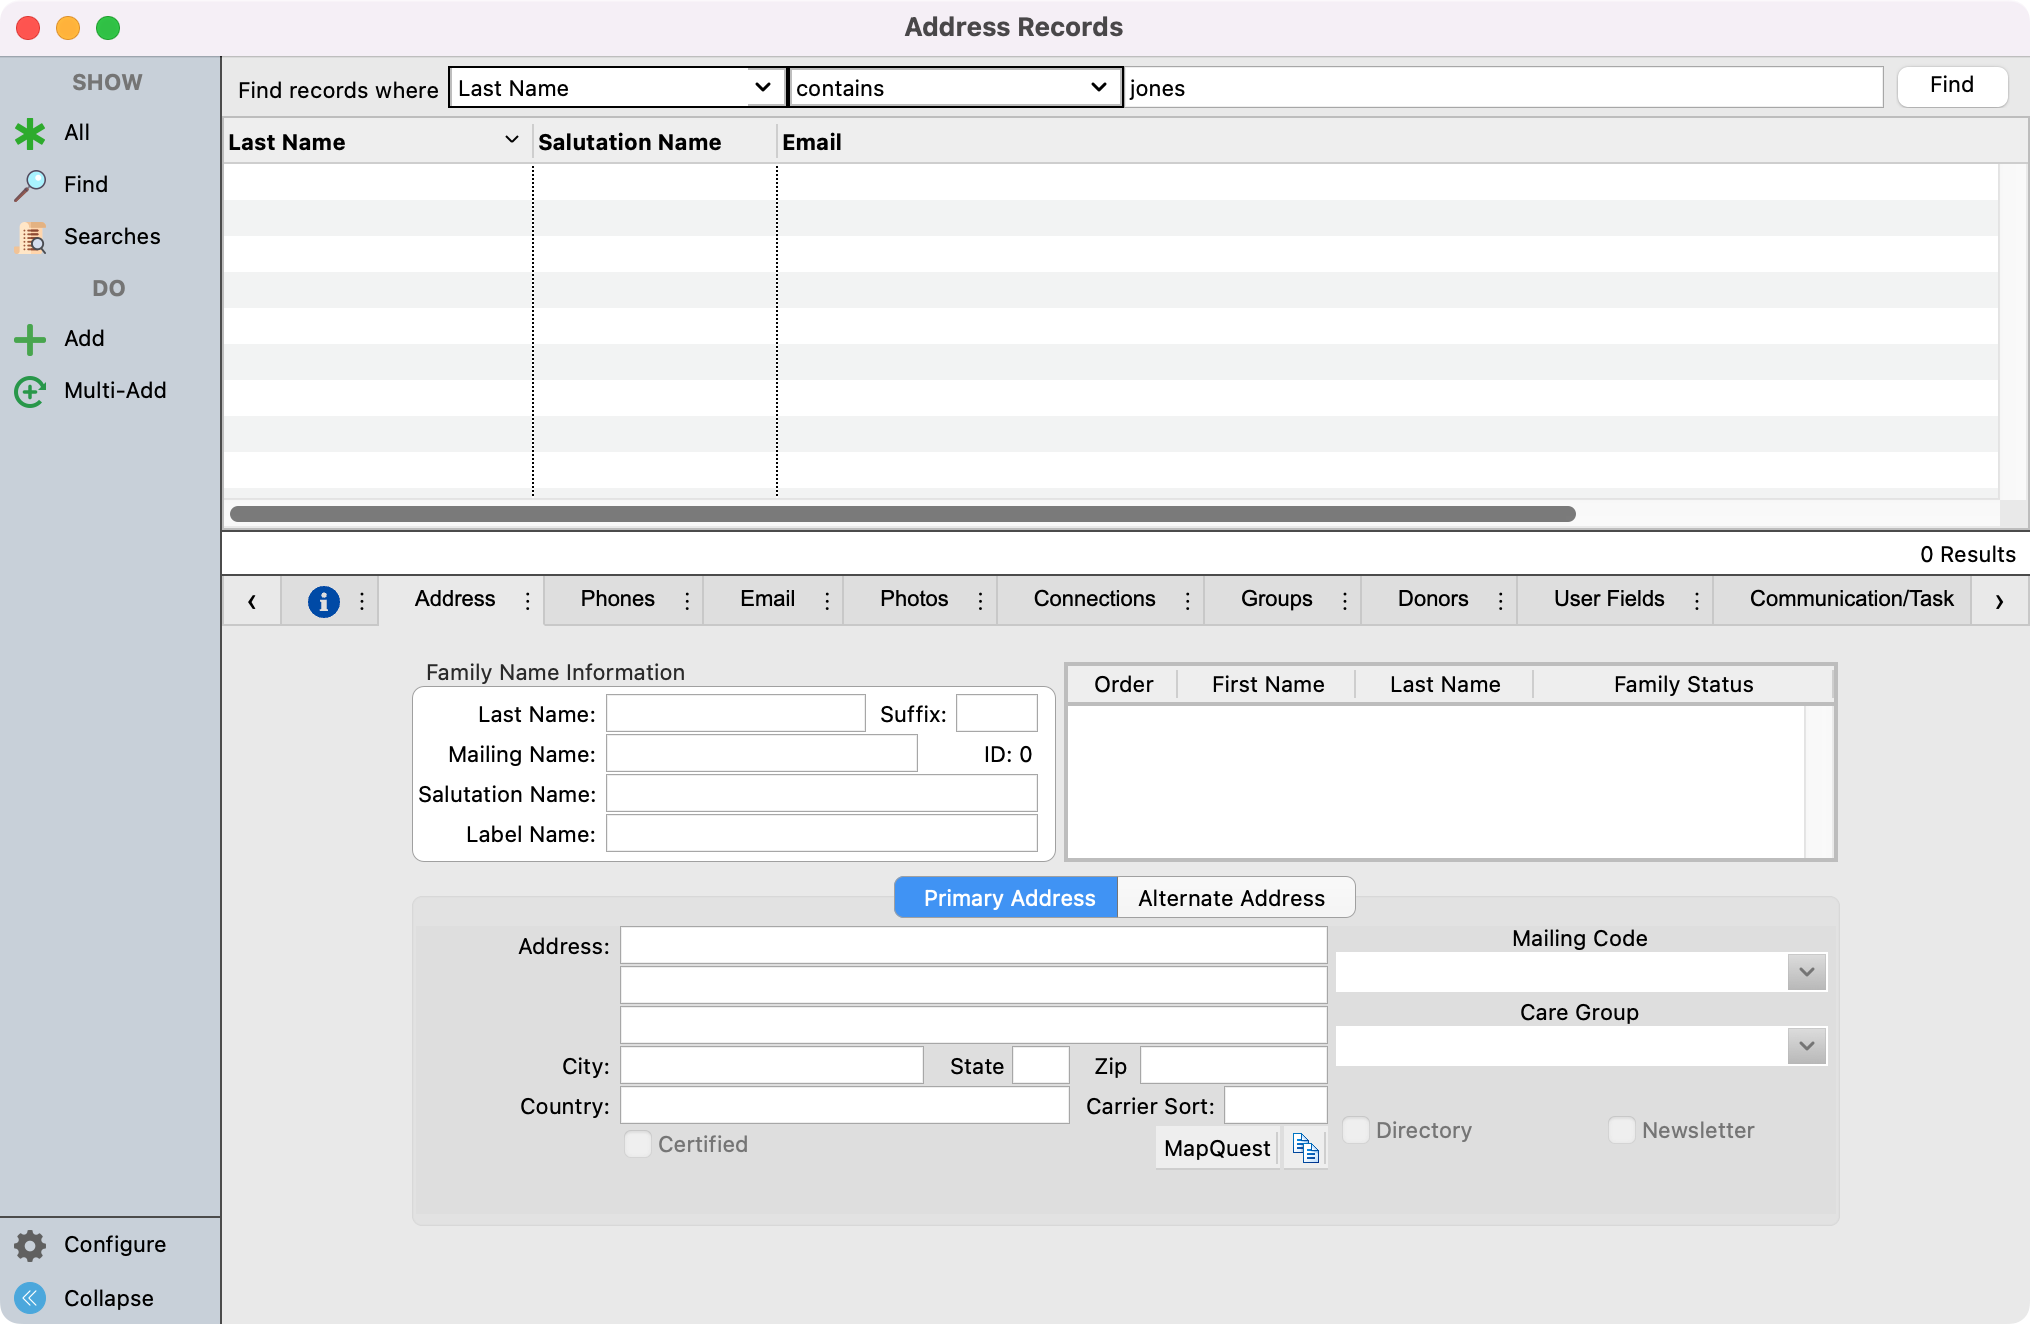Image resolution: width=2030 pixels, height=1324 pixels.
Task: Click the MapQuest button
Action: (1217, 1148)
